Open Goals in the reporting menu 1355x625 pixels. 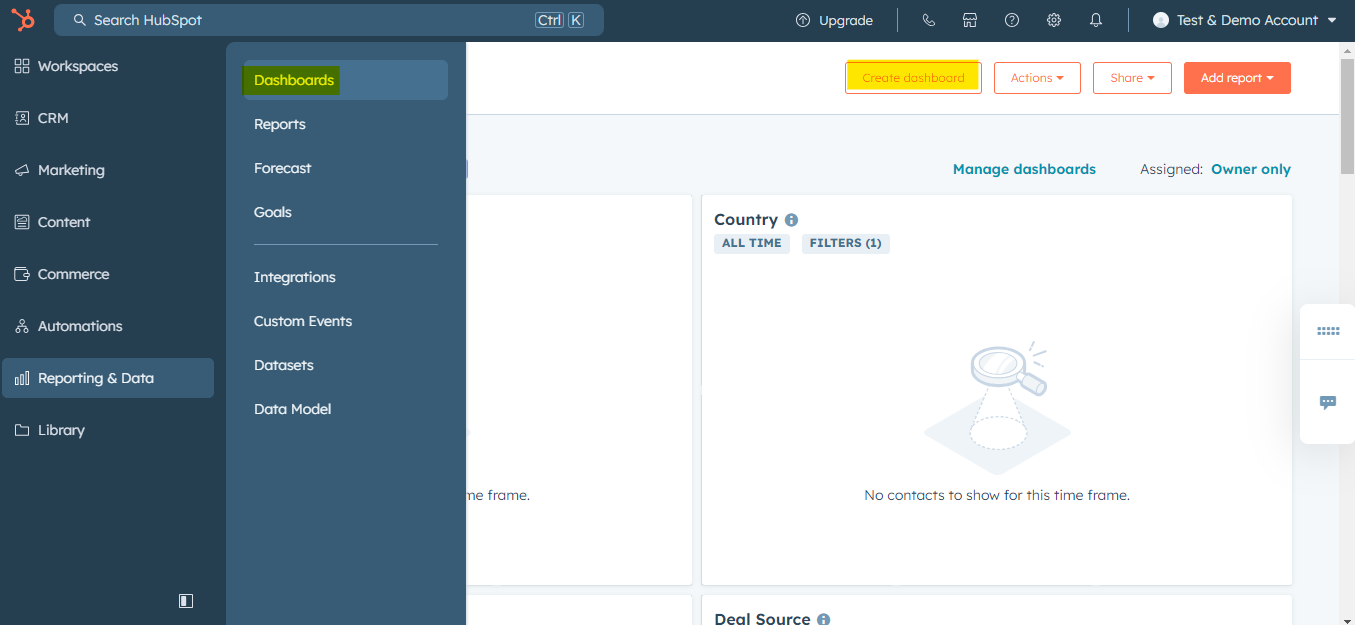click(273, 212)
